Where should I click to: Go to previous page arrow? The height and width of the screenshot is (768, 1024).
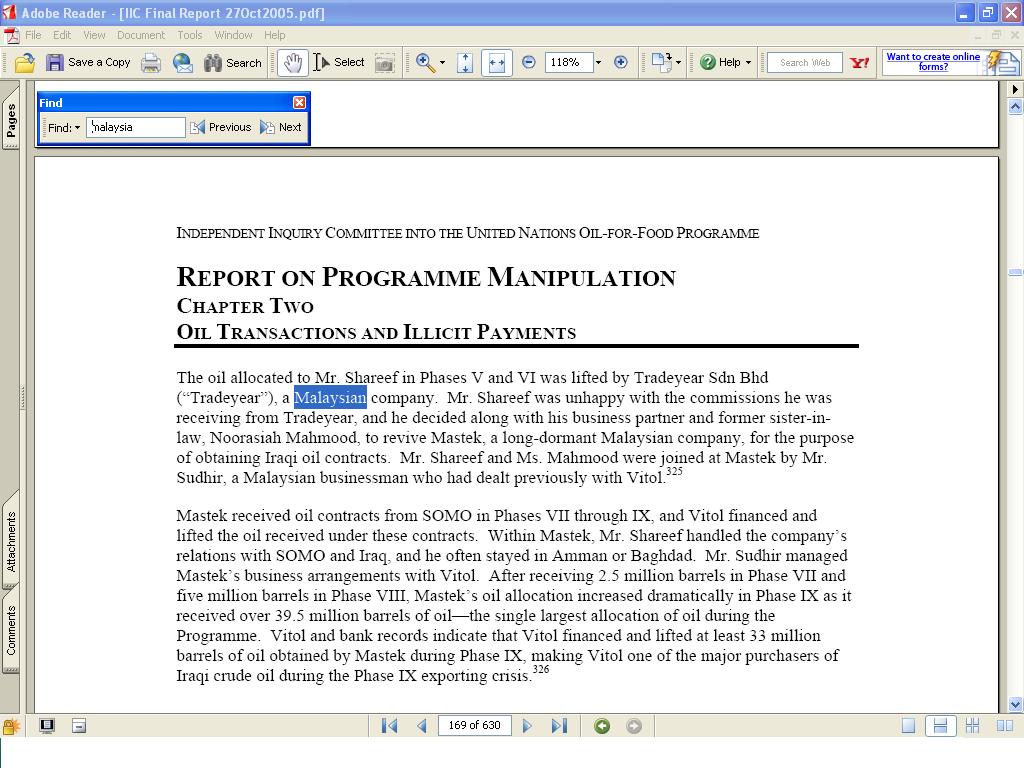pyautogui.click(x=422, y=726)
